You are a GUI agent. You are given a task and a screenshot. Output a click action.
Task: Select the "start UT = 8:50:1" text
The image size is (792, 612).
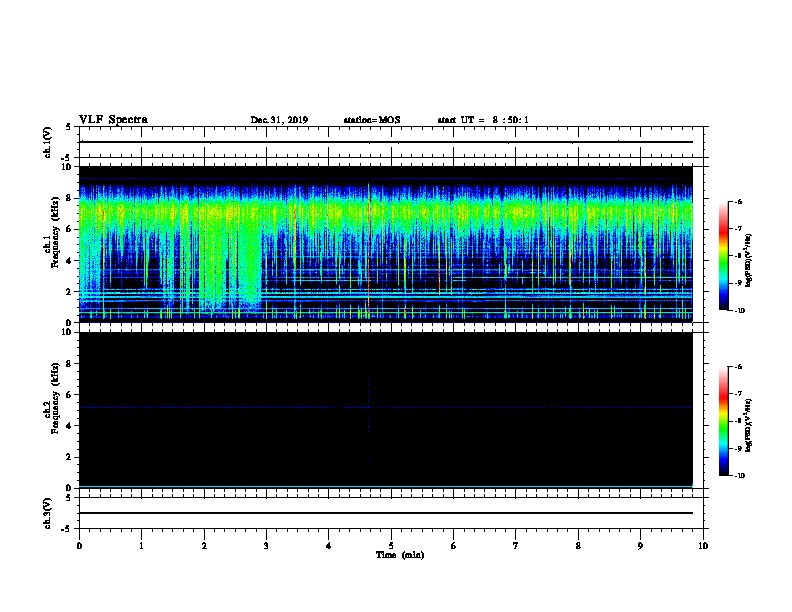point(483,120)
